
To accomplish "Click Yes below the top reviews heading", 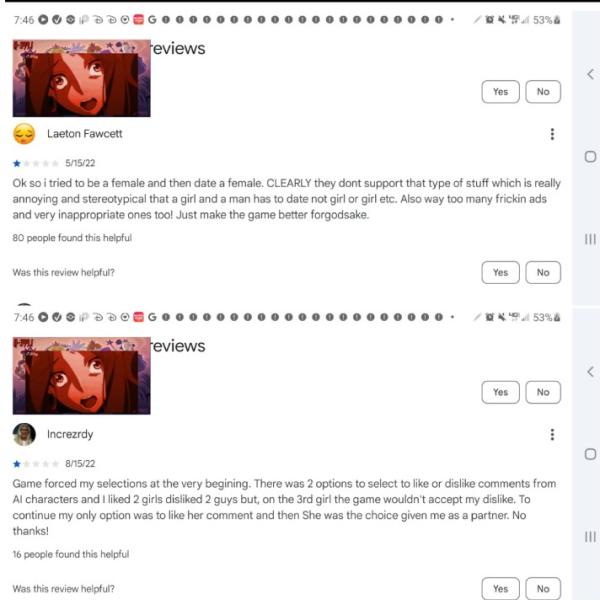I will 501,92.
